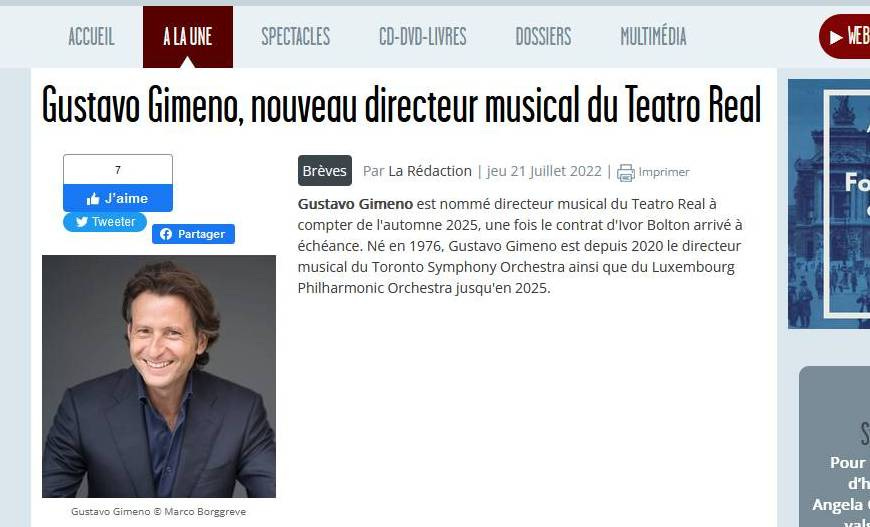Open the CD-DVD-Livres menu
This screenshot has height=527, width=870.
(423, 37)
